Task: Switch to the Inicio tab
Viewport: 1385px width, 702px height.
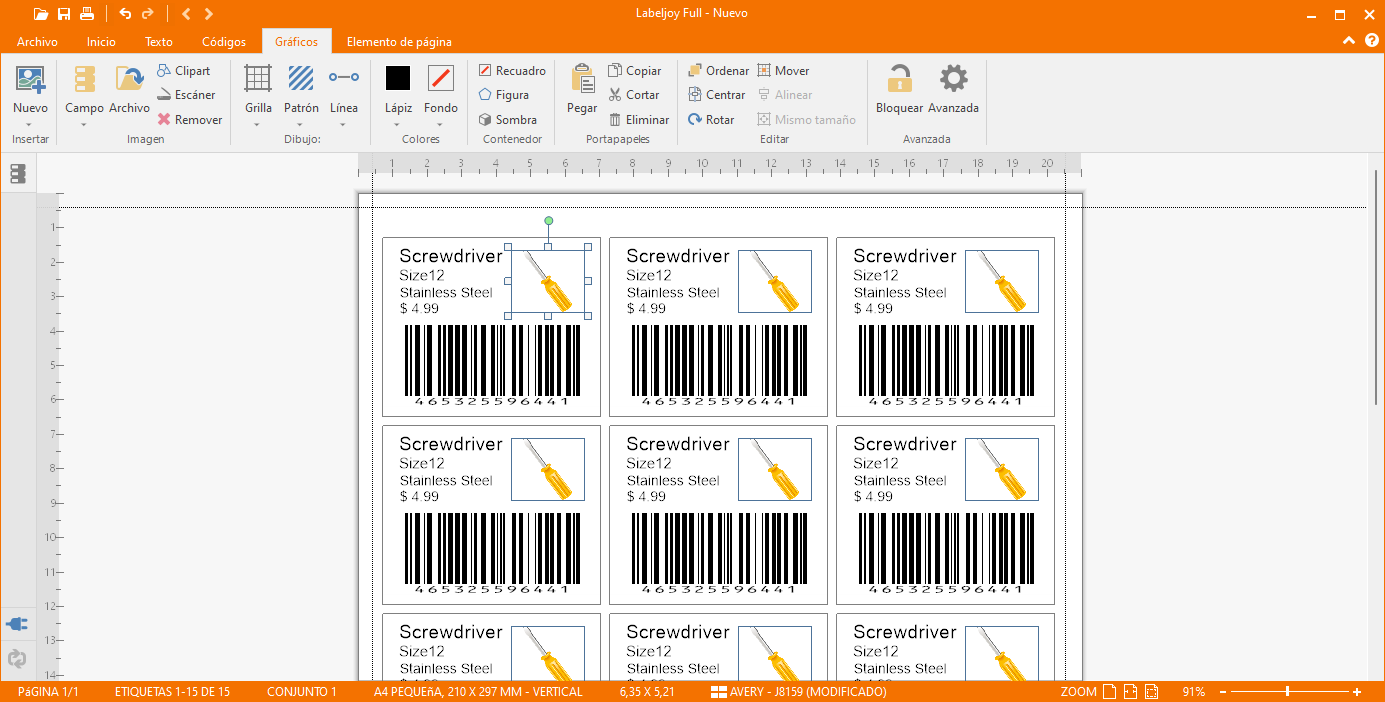Action: pos(101,42)
